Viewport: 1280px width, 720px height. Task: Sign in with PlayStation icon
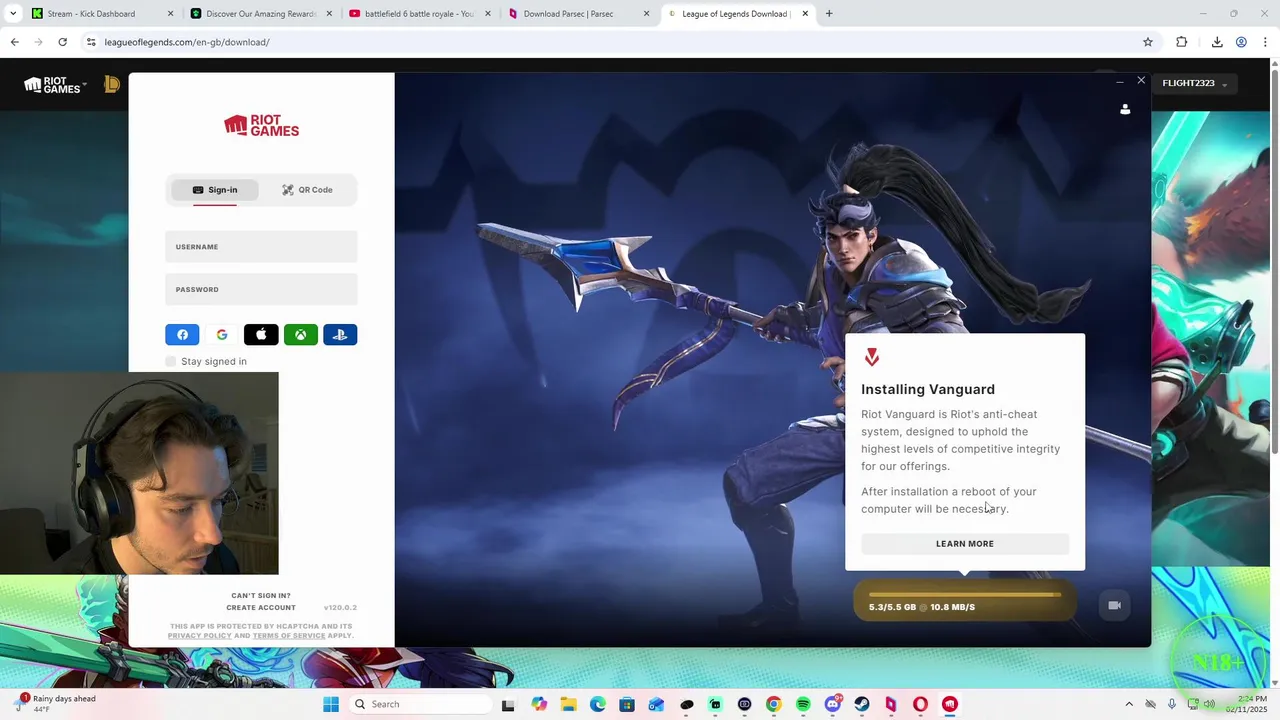(340, 335)
